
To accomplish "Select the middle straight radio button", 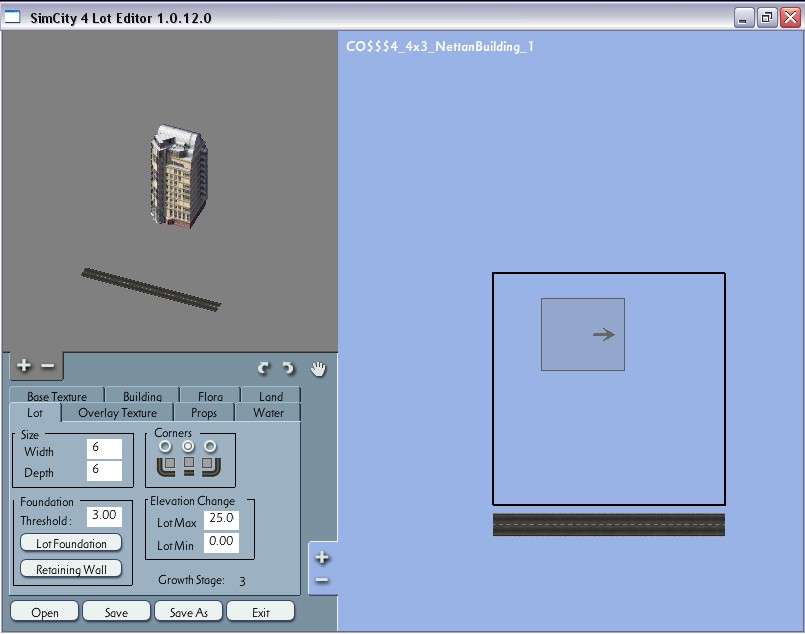I will (x=188, y=446).
